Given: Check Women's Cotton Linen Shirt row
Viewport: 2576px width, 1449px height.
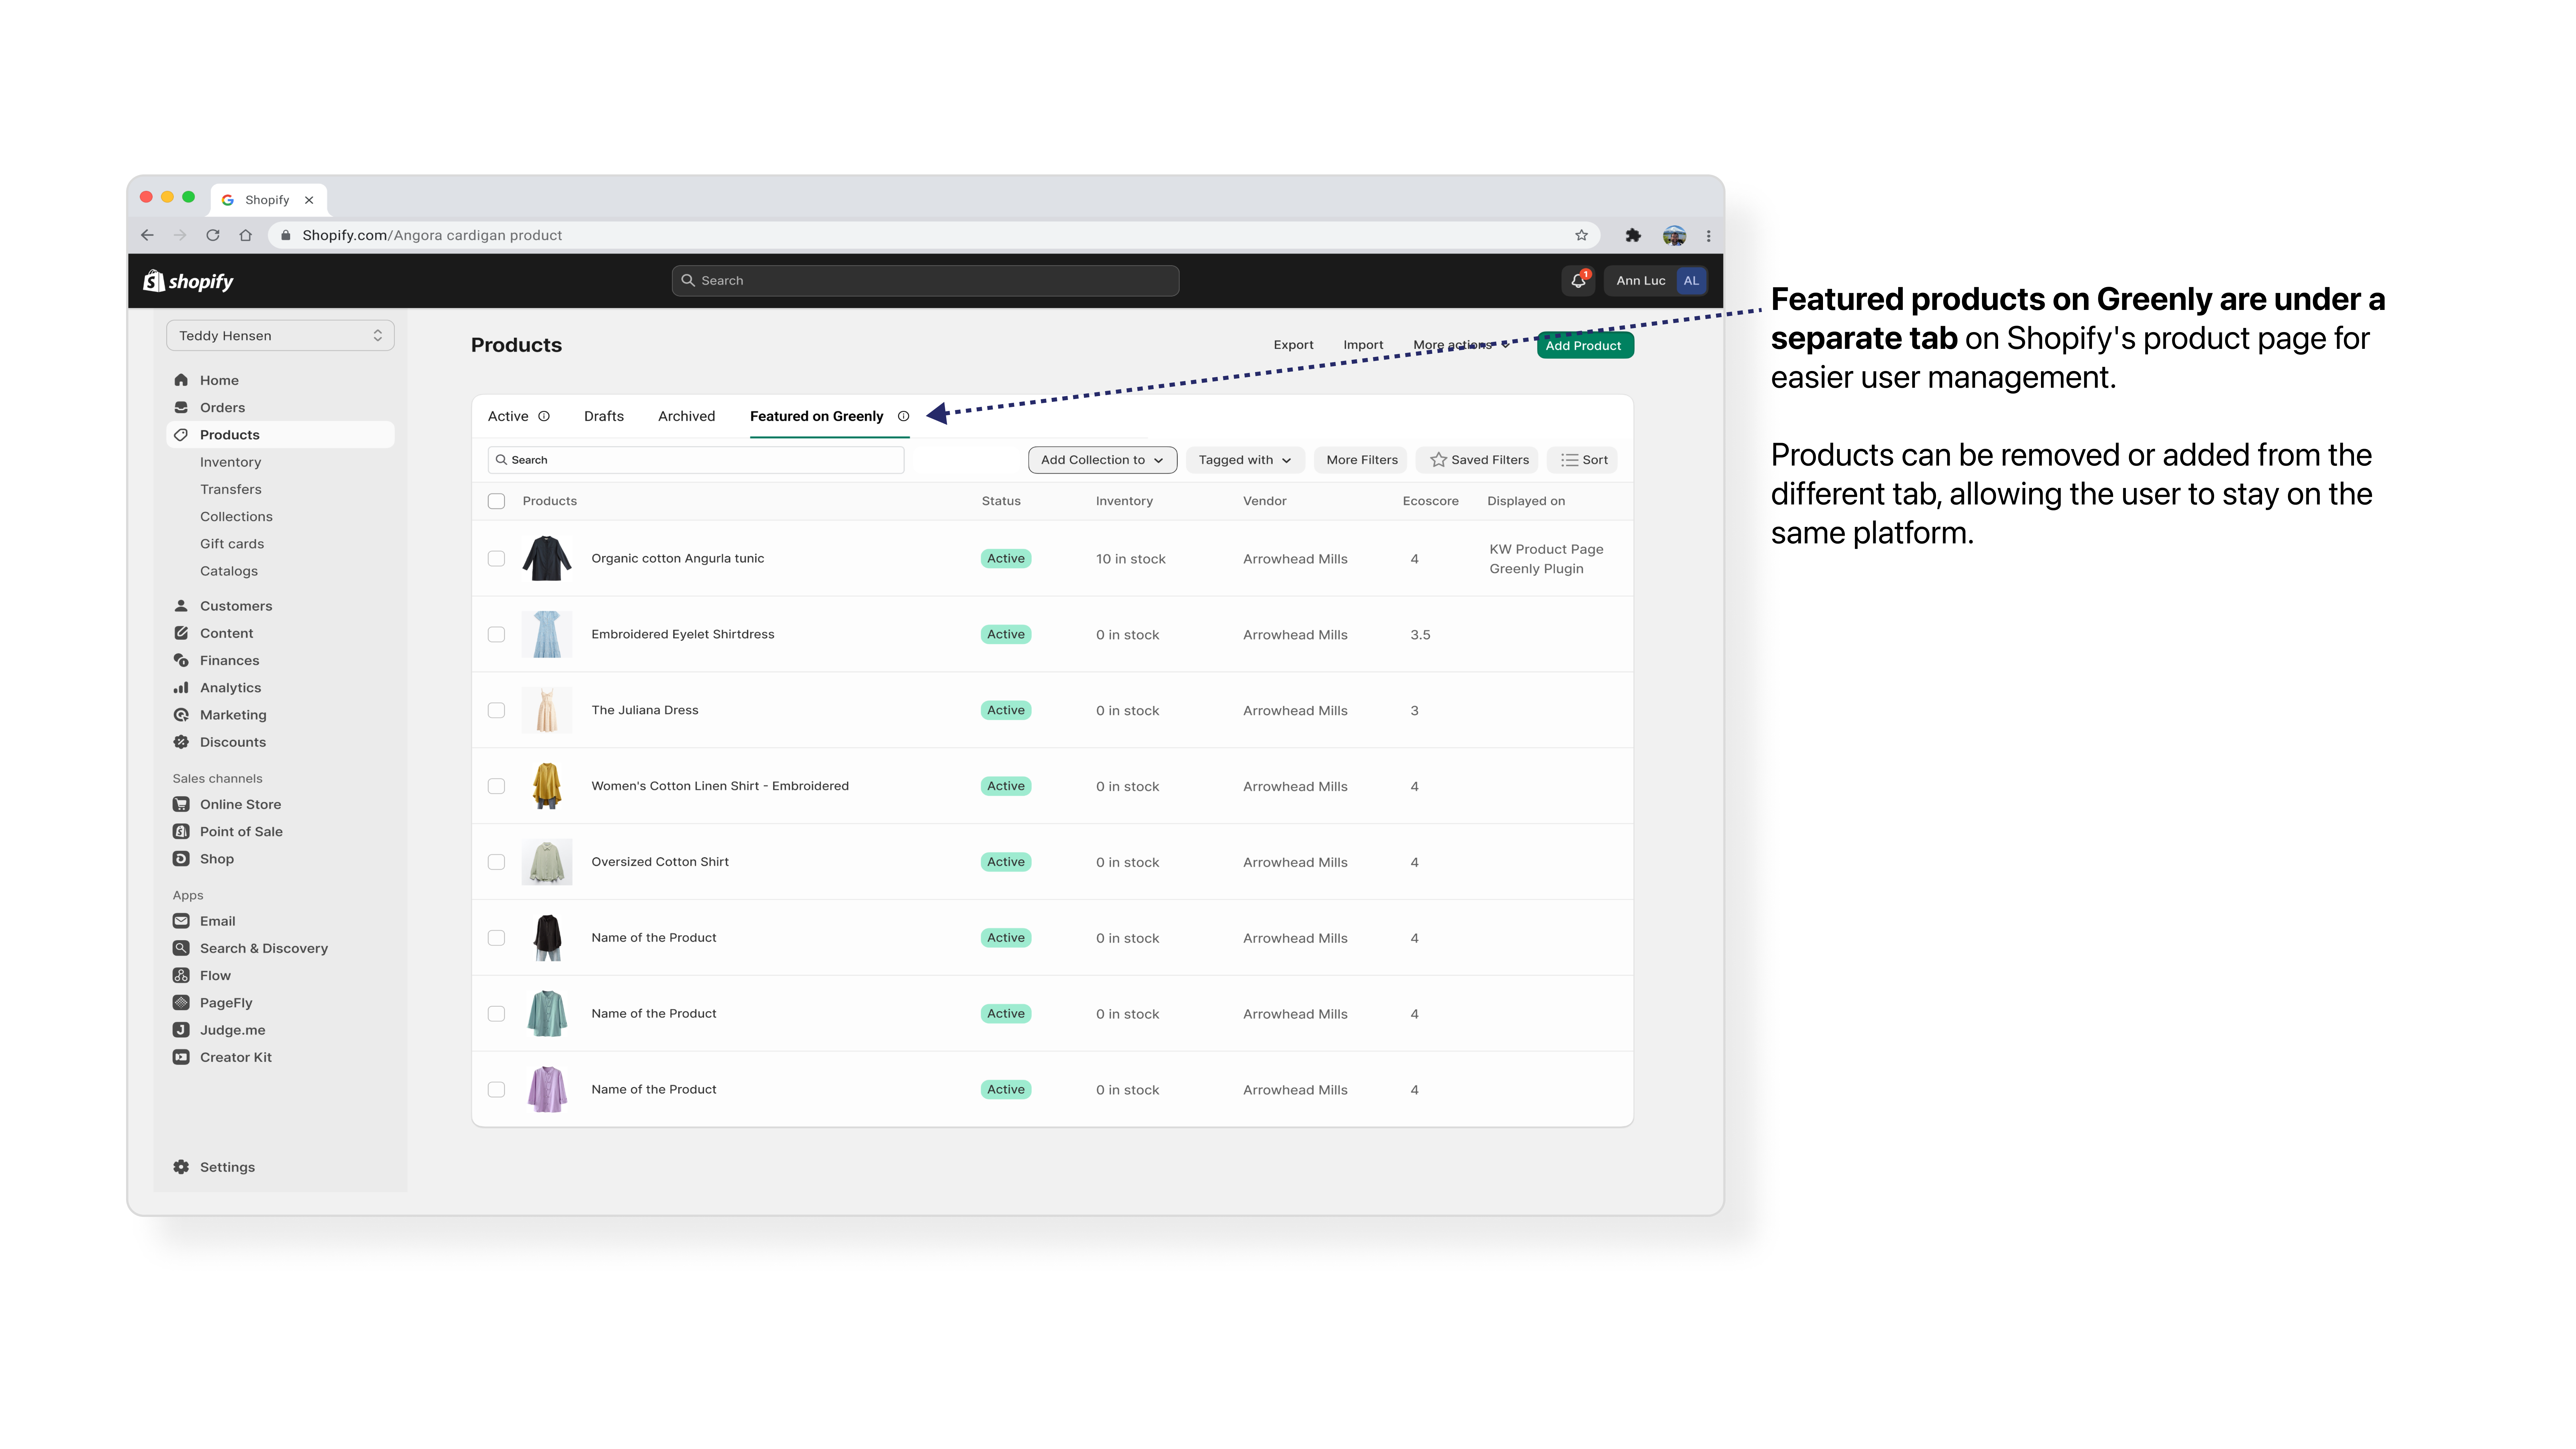Looking at the screenshot, I should point(496,786).
